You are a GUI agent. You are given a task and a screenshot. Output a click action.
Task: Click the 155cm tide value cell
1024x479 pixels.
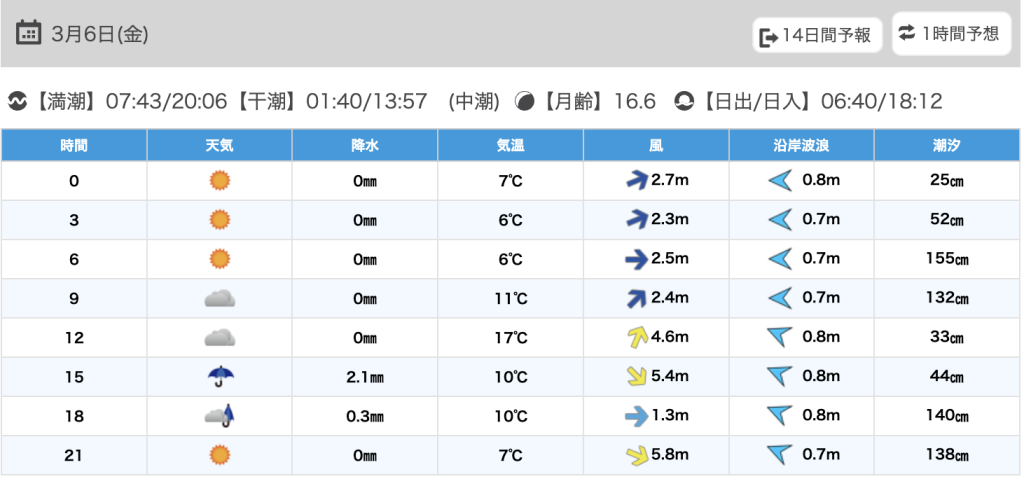point(946,259)
